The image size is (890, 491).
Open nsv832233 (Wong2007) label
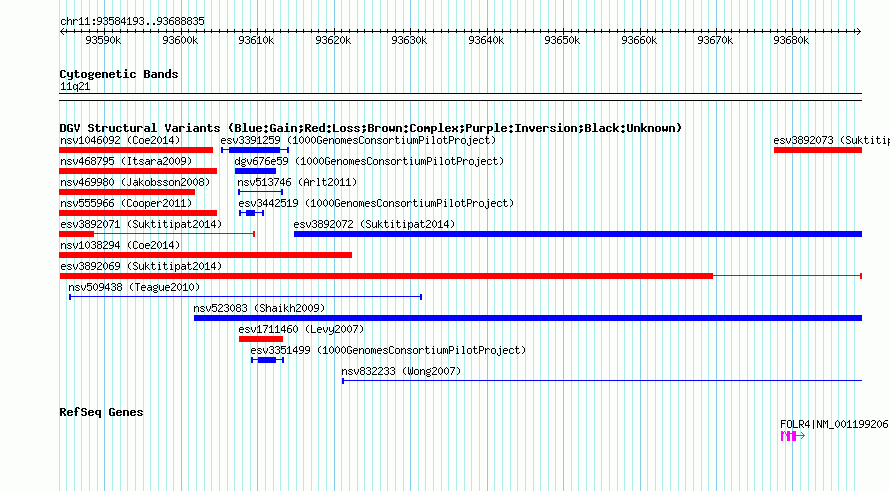click(401, 371)
